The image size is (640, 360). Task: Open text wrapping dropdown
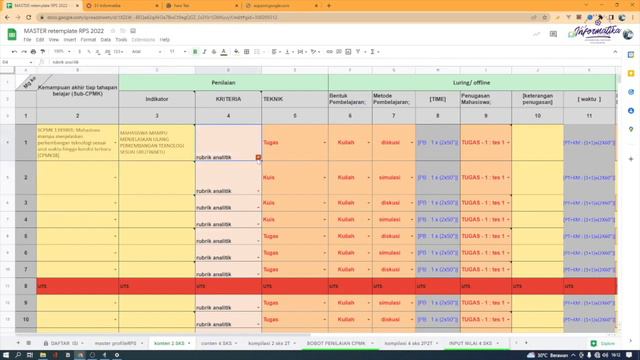(302, 52)
